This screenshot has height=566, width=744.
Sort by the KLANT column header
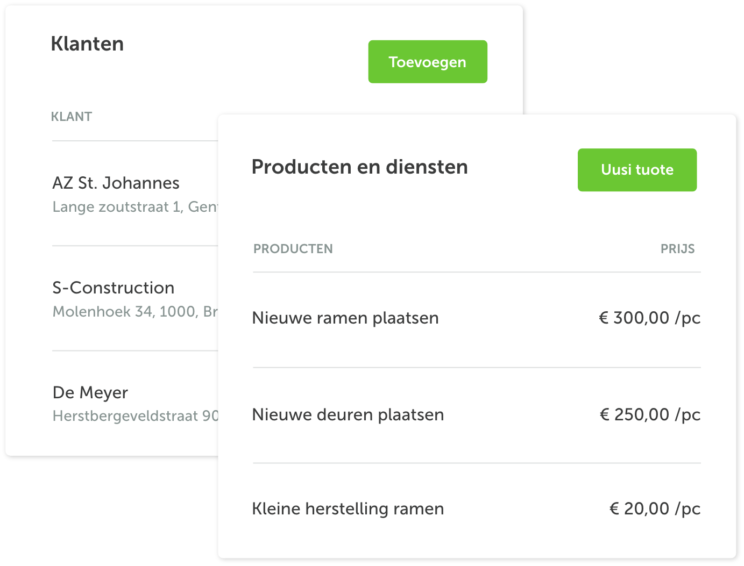72,117
